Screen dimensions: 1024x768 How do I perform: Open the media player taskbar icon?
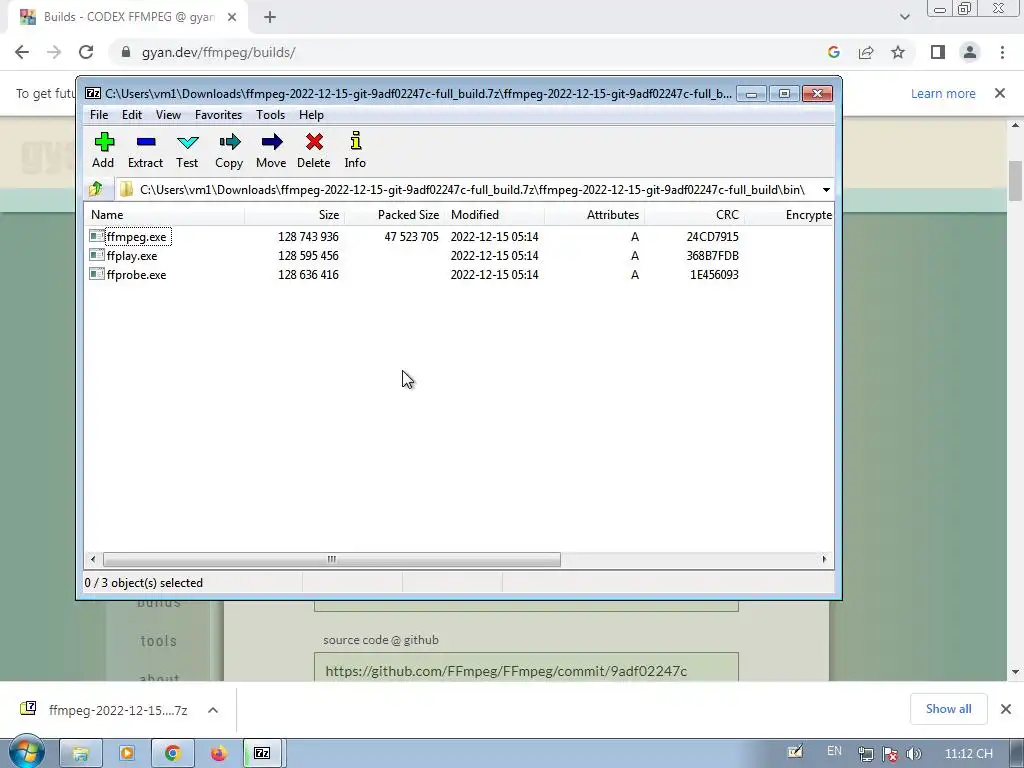(127, 754)
